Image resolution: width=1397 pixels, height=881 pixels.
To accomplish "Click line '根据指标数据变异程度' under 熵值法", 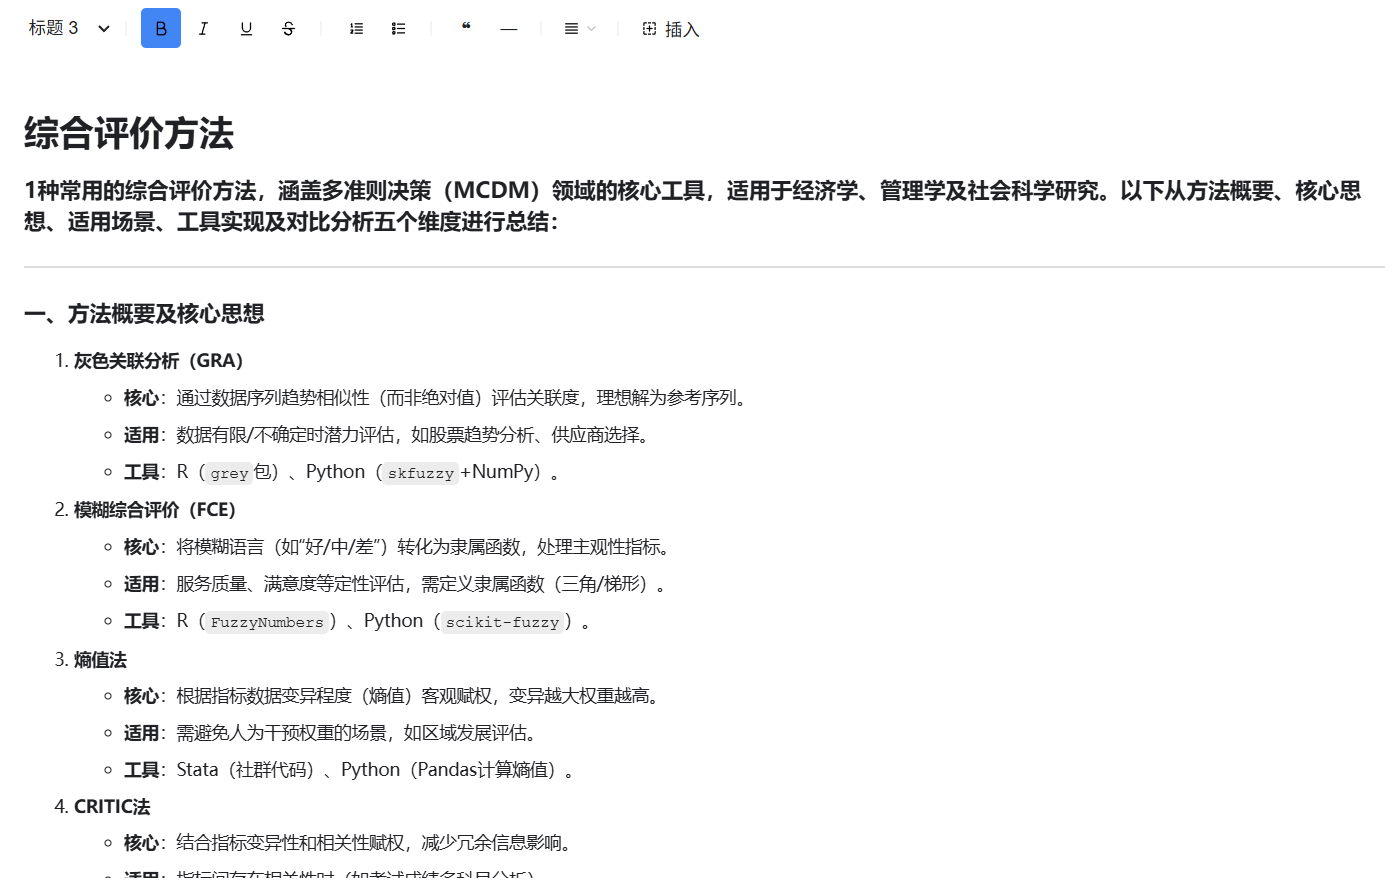I will [394, 696].
